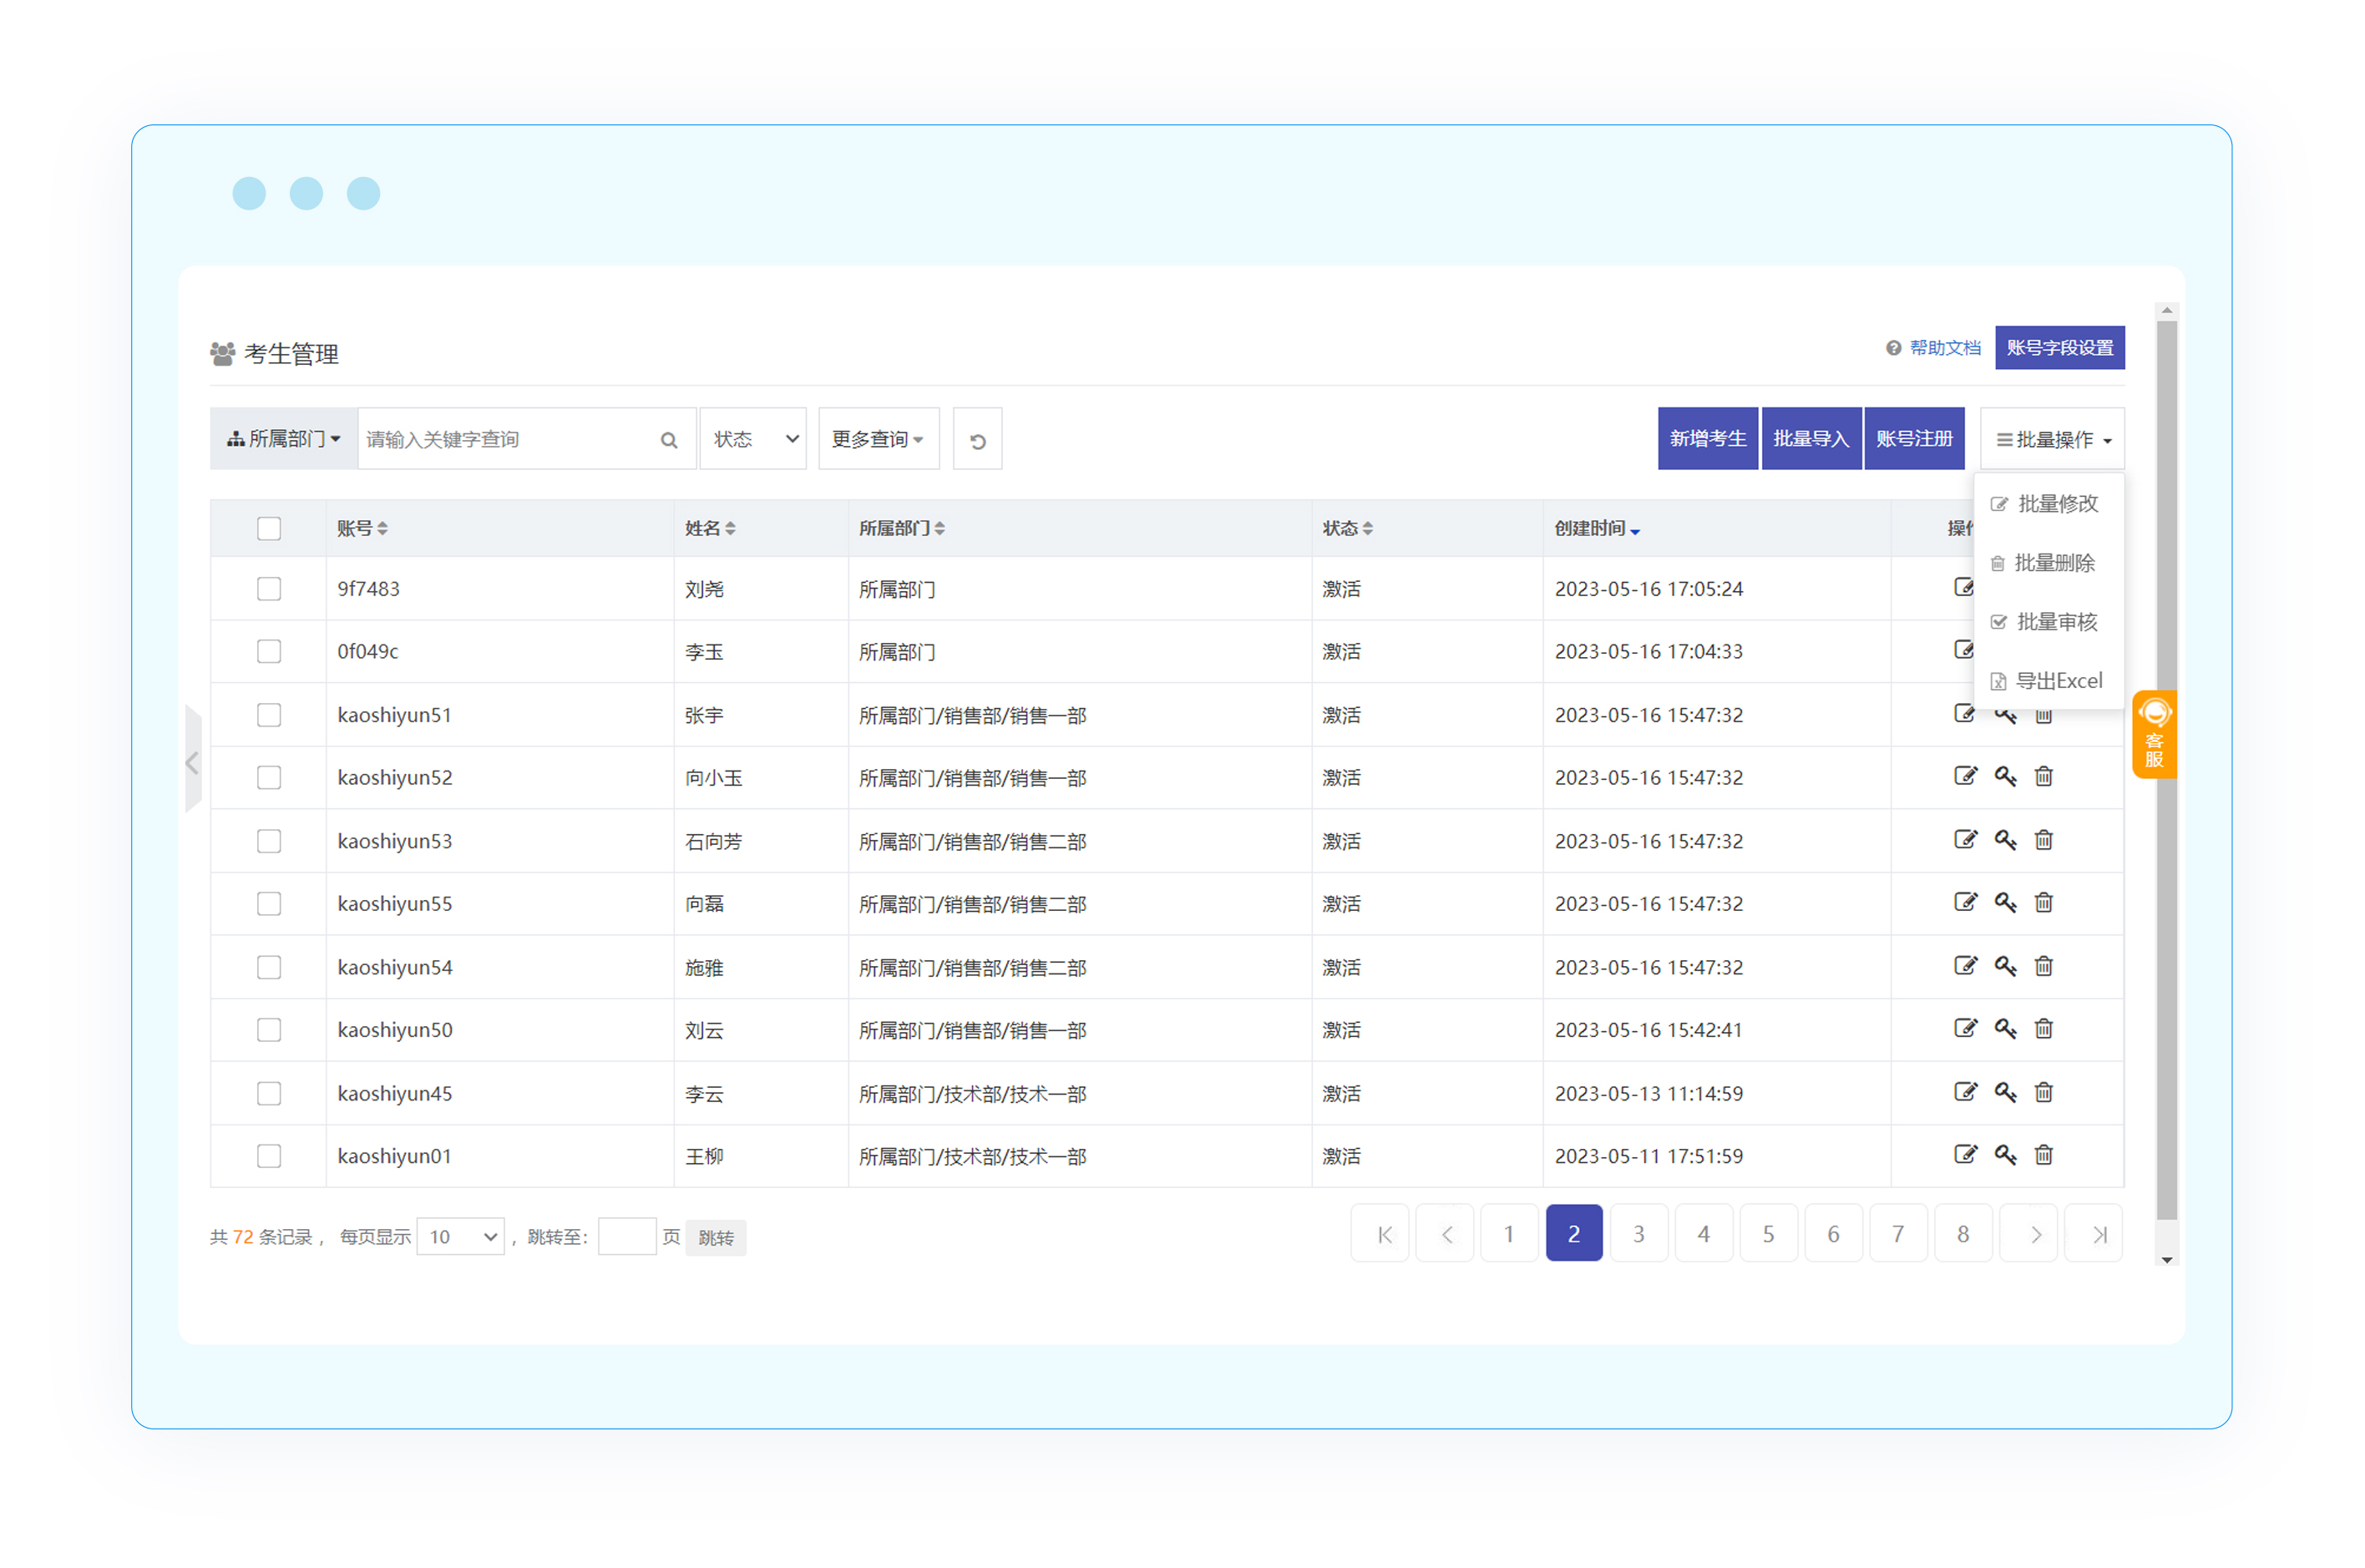Click trash delete icon for kaoshiyun01

2043,1155
